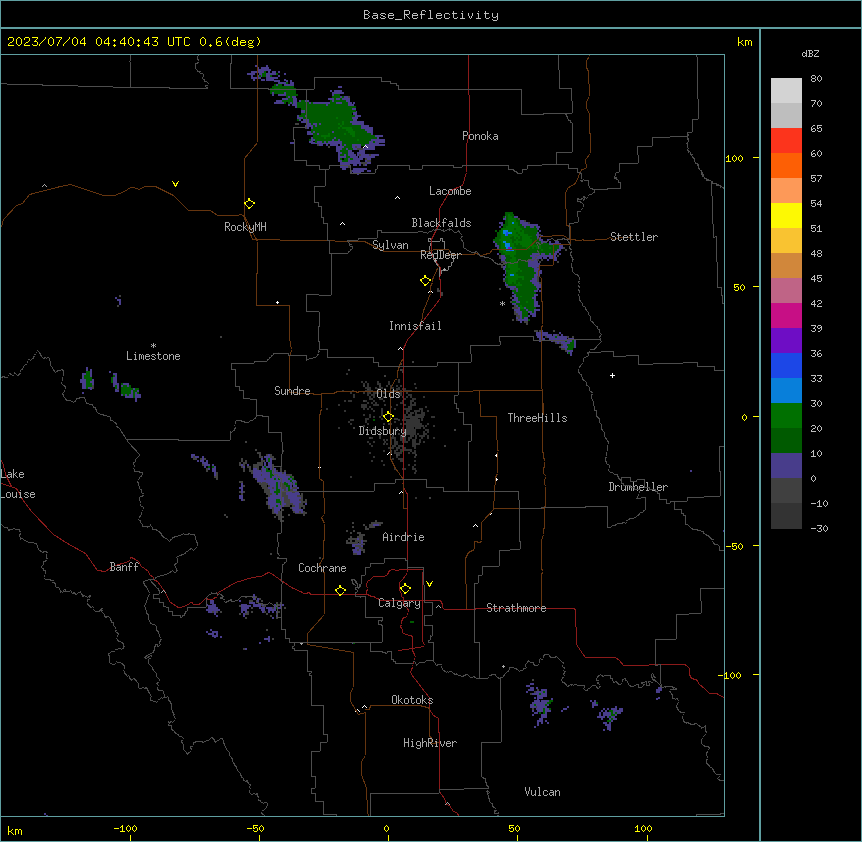Viewport: 862px width, 842px height.
Task: Select the blue 36-33 dBZ legend band
Action: pos(786,365)
